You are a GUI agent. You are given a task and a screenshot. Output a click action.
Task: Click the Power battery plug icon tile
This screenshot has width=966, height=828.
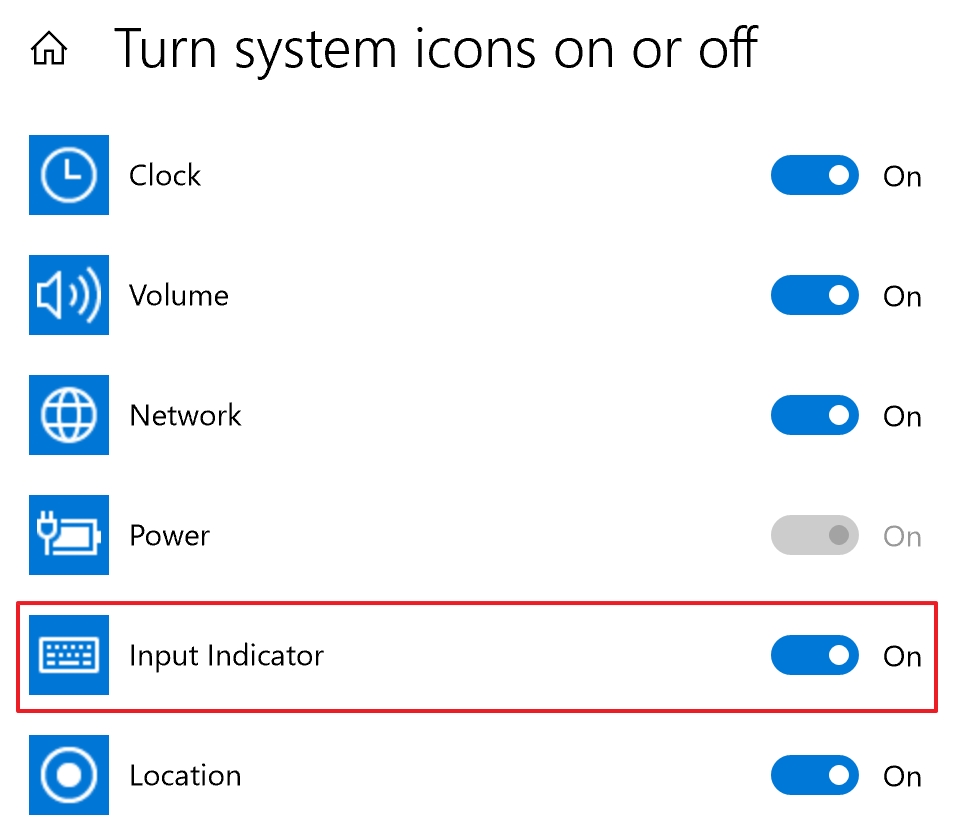tap(69, 535)
